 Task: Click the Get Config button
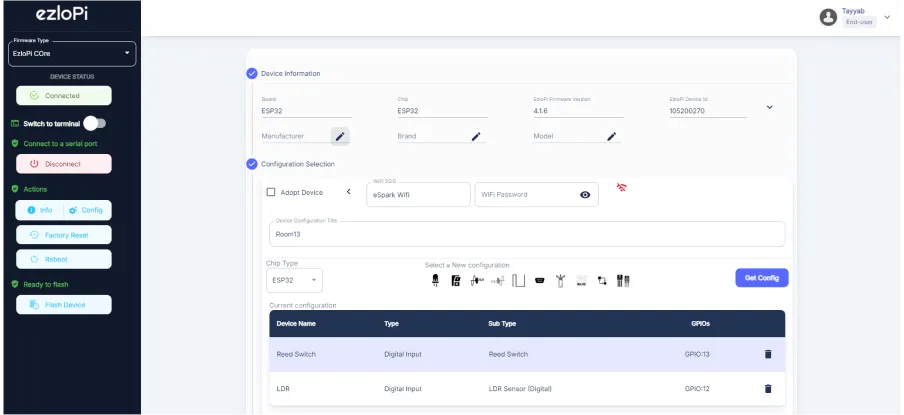[x=762, y=278]
